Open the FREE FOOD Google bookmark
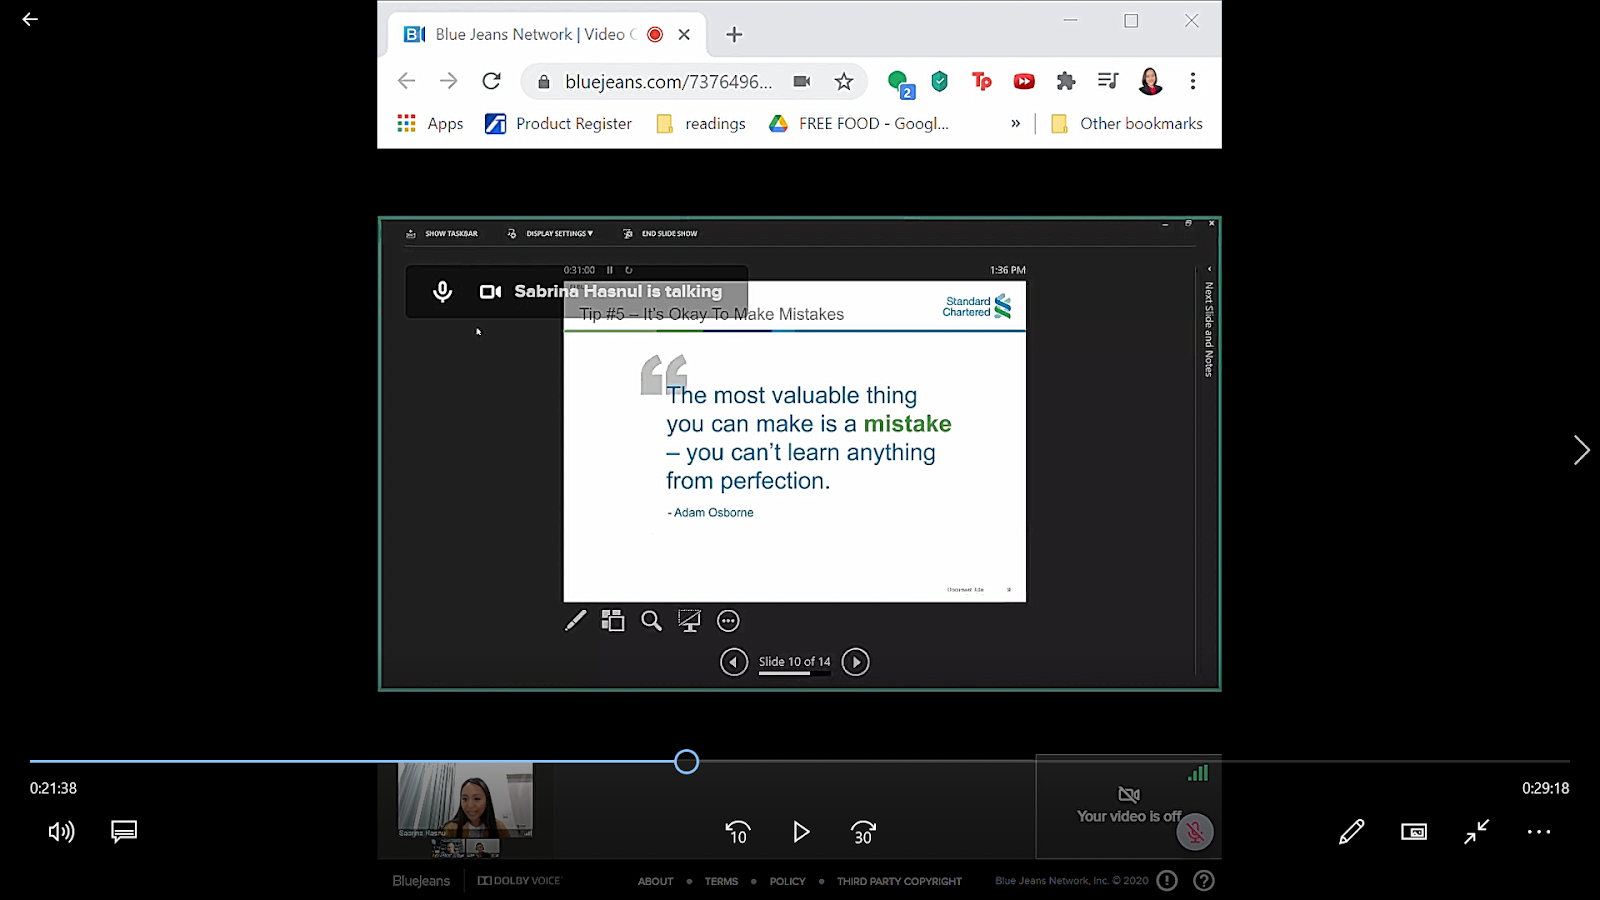 coord(859,123)
